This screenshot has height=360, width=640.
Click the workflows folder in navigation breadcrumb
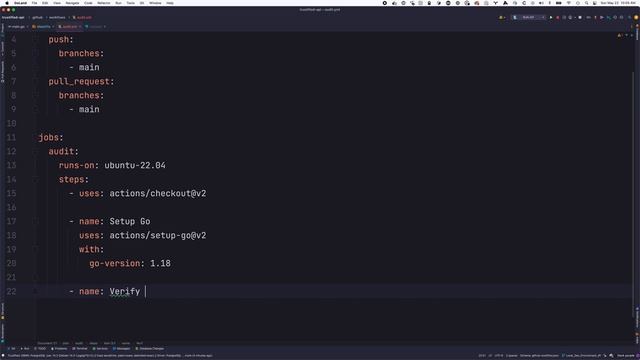click(x=57, y=18)
